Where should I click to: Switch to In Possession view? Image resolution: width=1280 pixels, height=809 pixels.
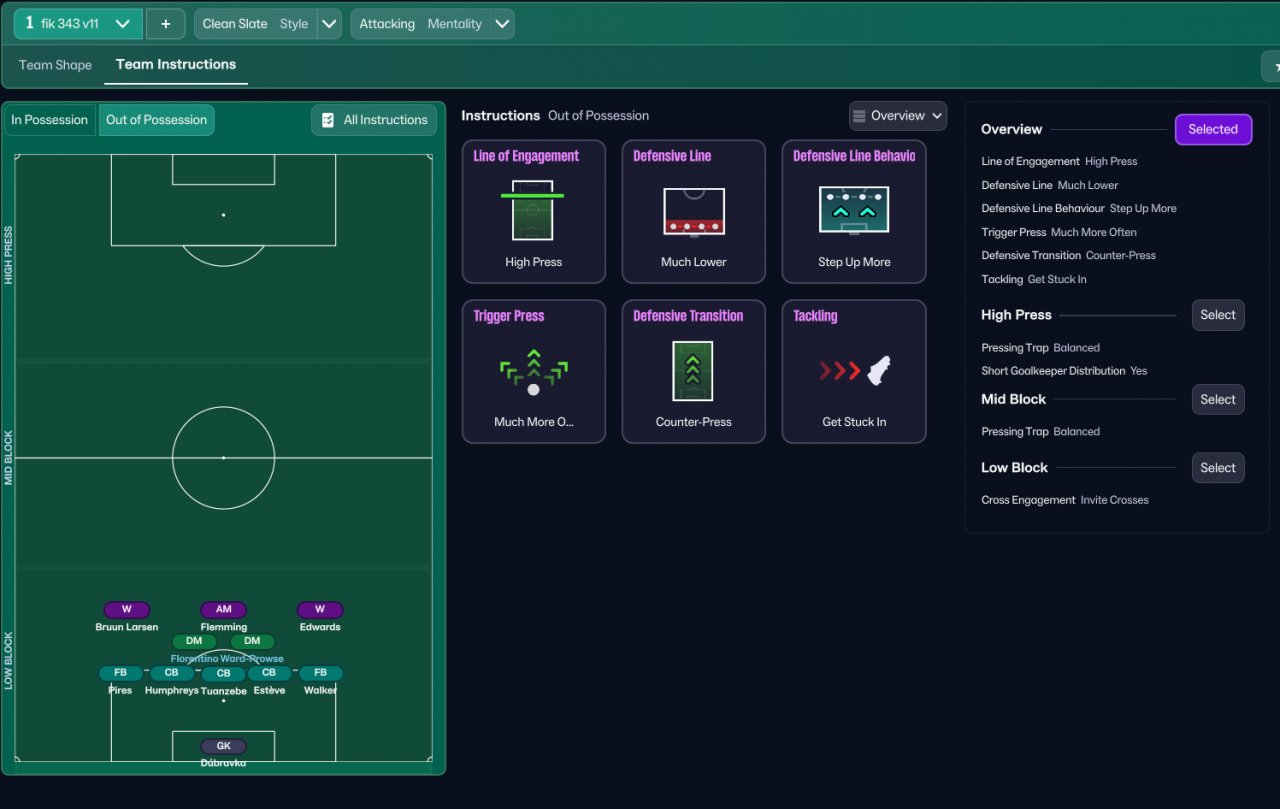pos(50,120)
